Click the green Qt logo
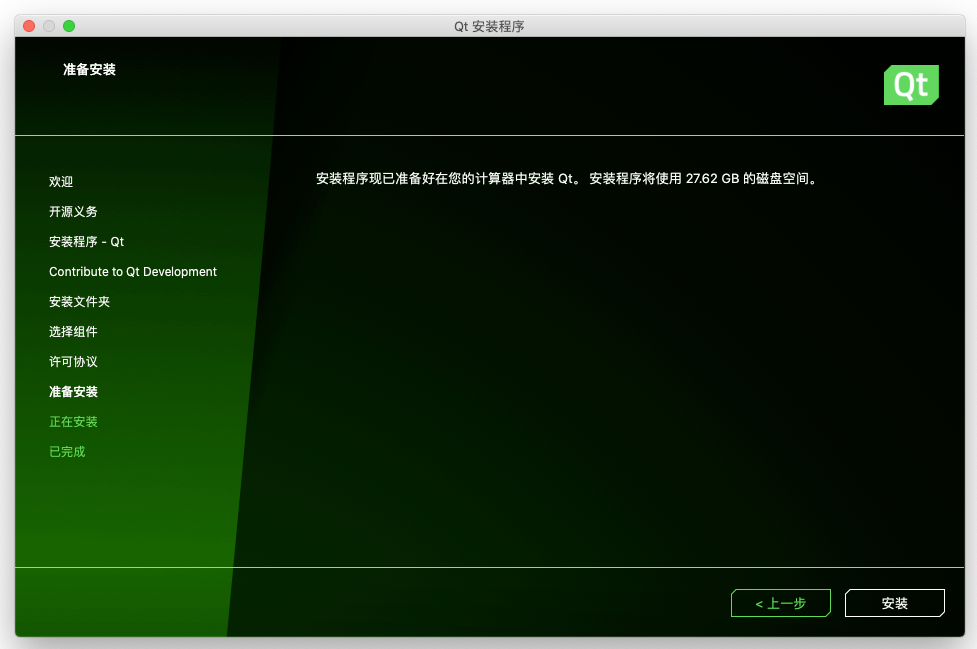 click(x=911, y=85)
